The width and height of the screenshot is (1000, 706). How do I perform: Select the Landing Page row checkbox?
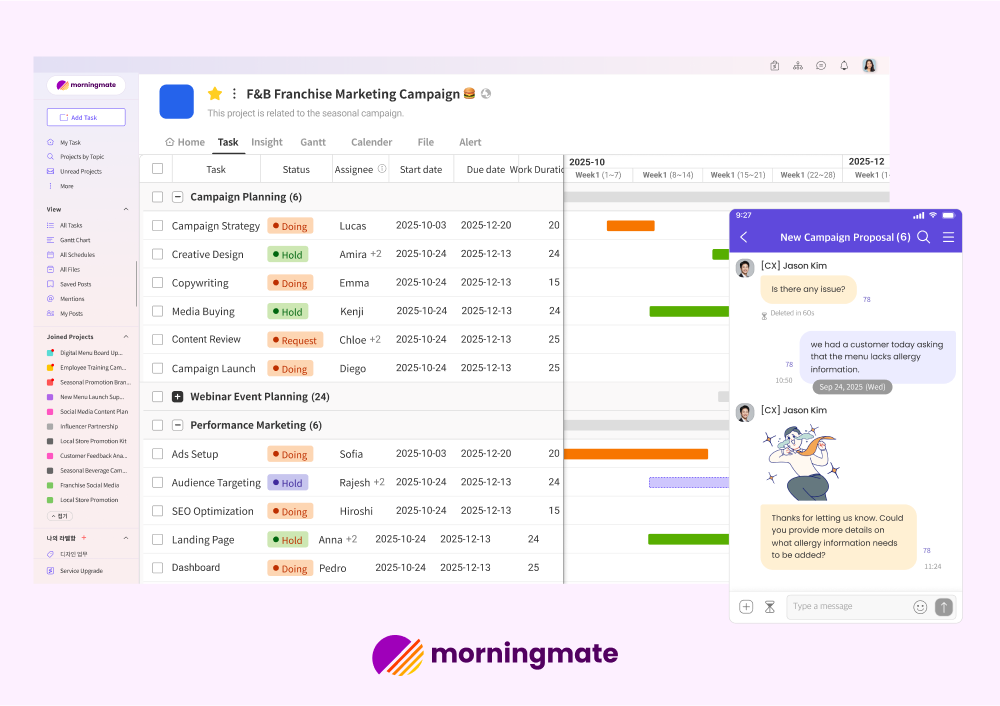157,540
